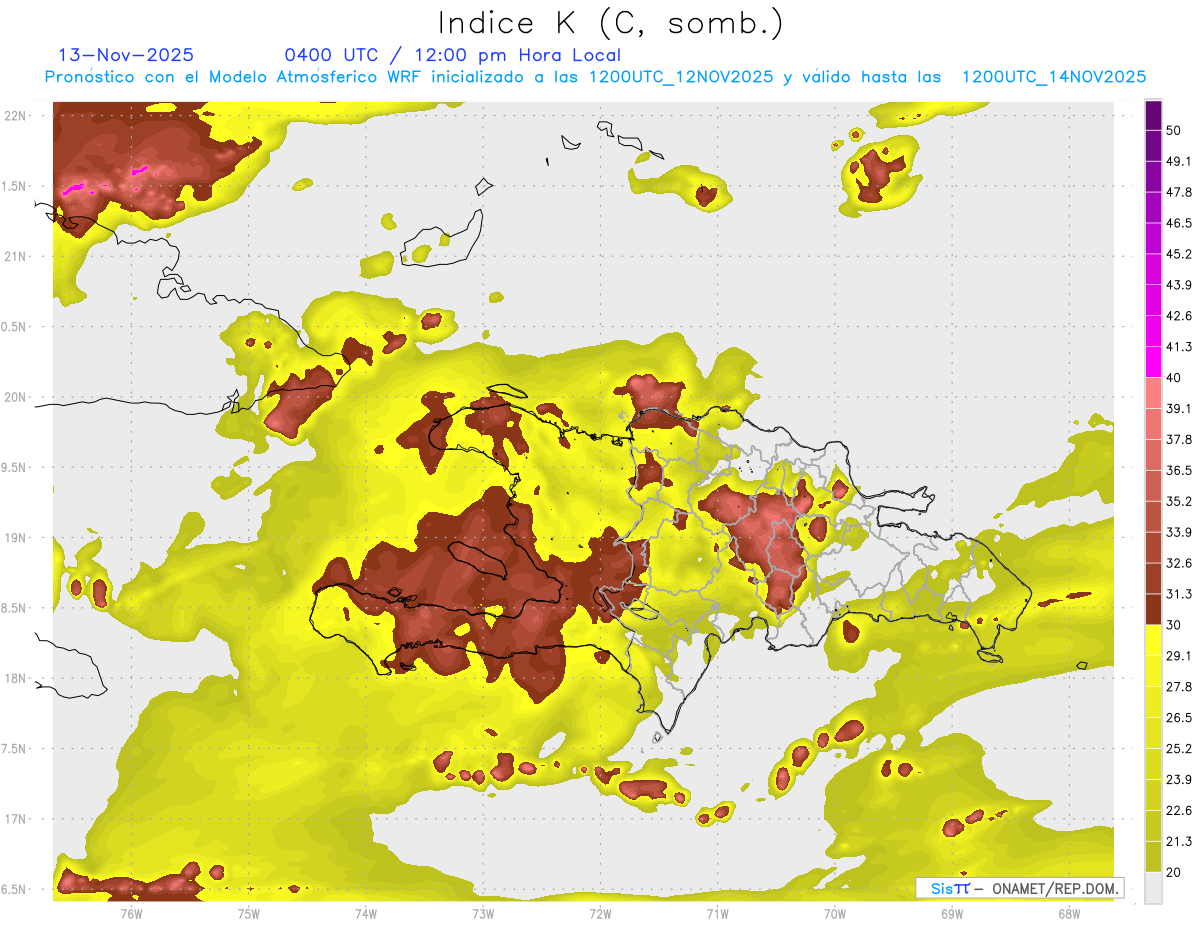Screen dimensions: 1200x927
Task: Click the longitude label "76W"
Action: [x=131, y=913]
